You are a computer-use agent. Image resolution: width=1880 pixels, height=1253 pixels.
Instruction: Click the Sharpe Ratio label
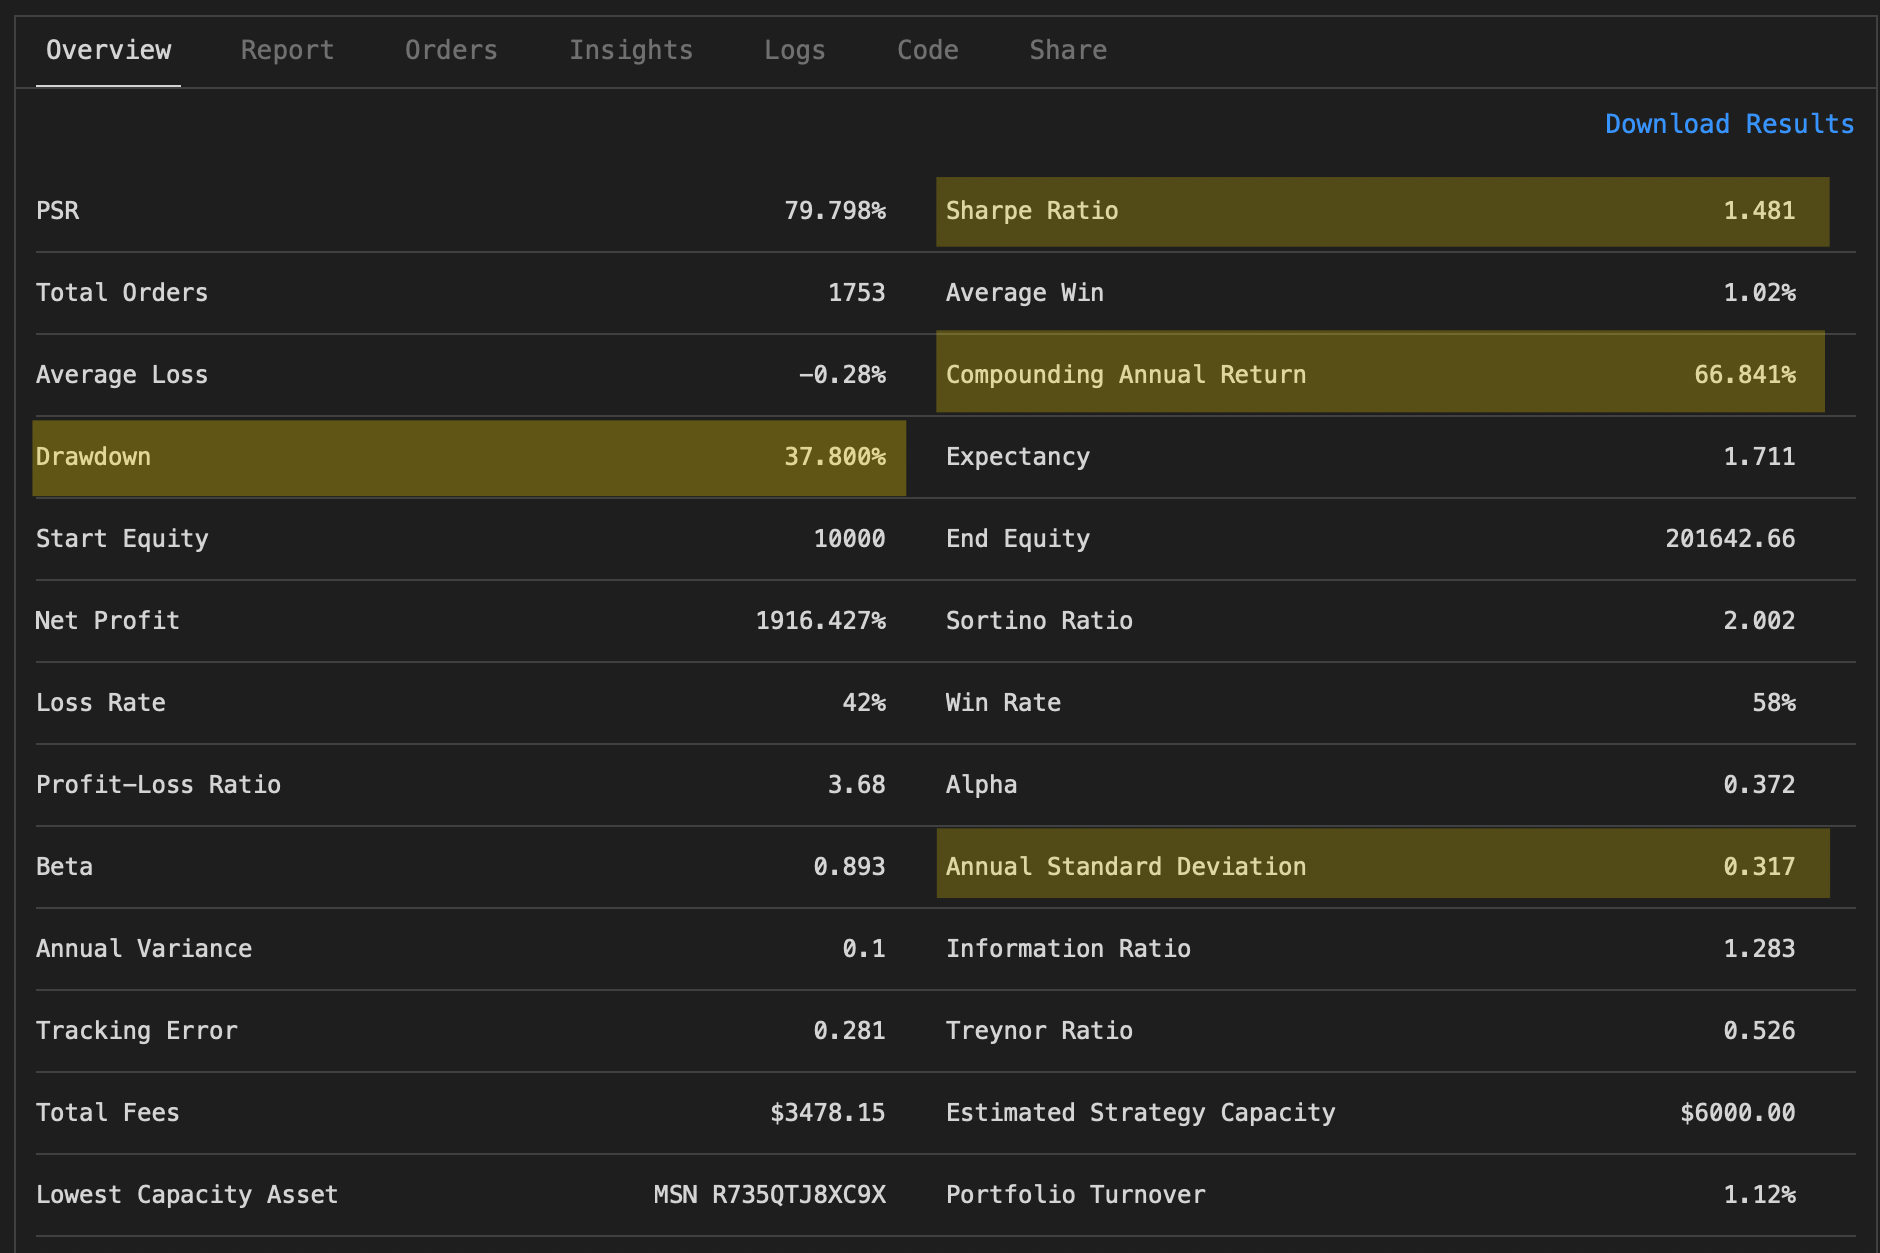(x=1032, y=211)
